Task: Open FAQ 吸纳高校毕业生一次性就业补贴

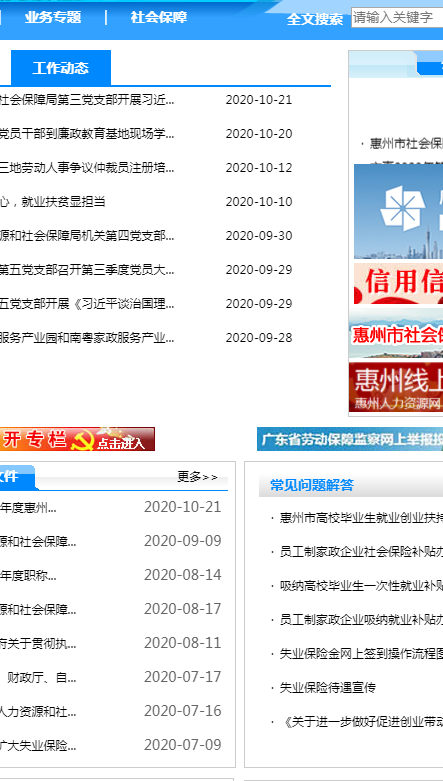Action: [361, 586]
